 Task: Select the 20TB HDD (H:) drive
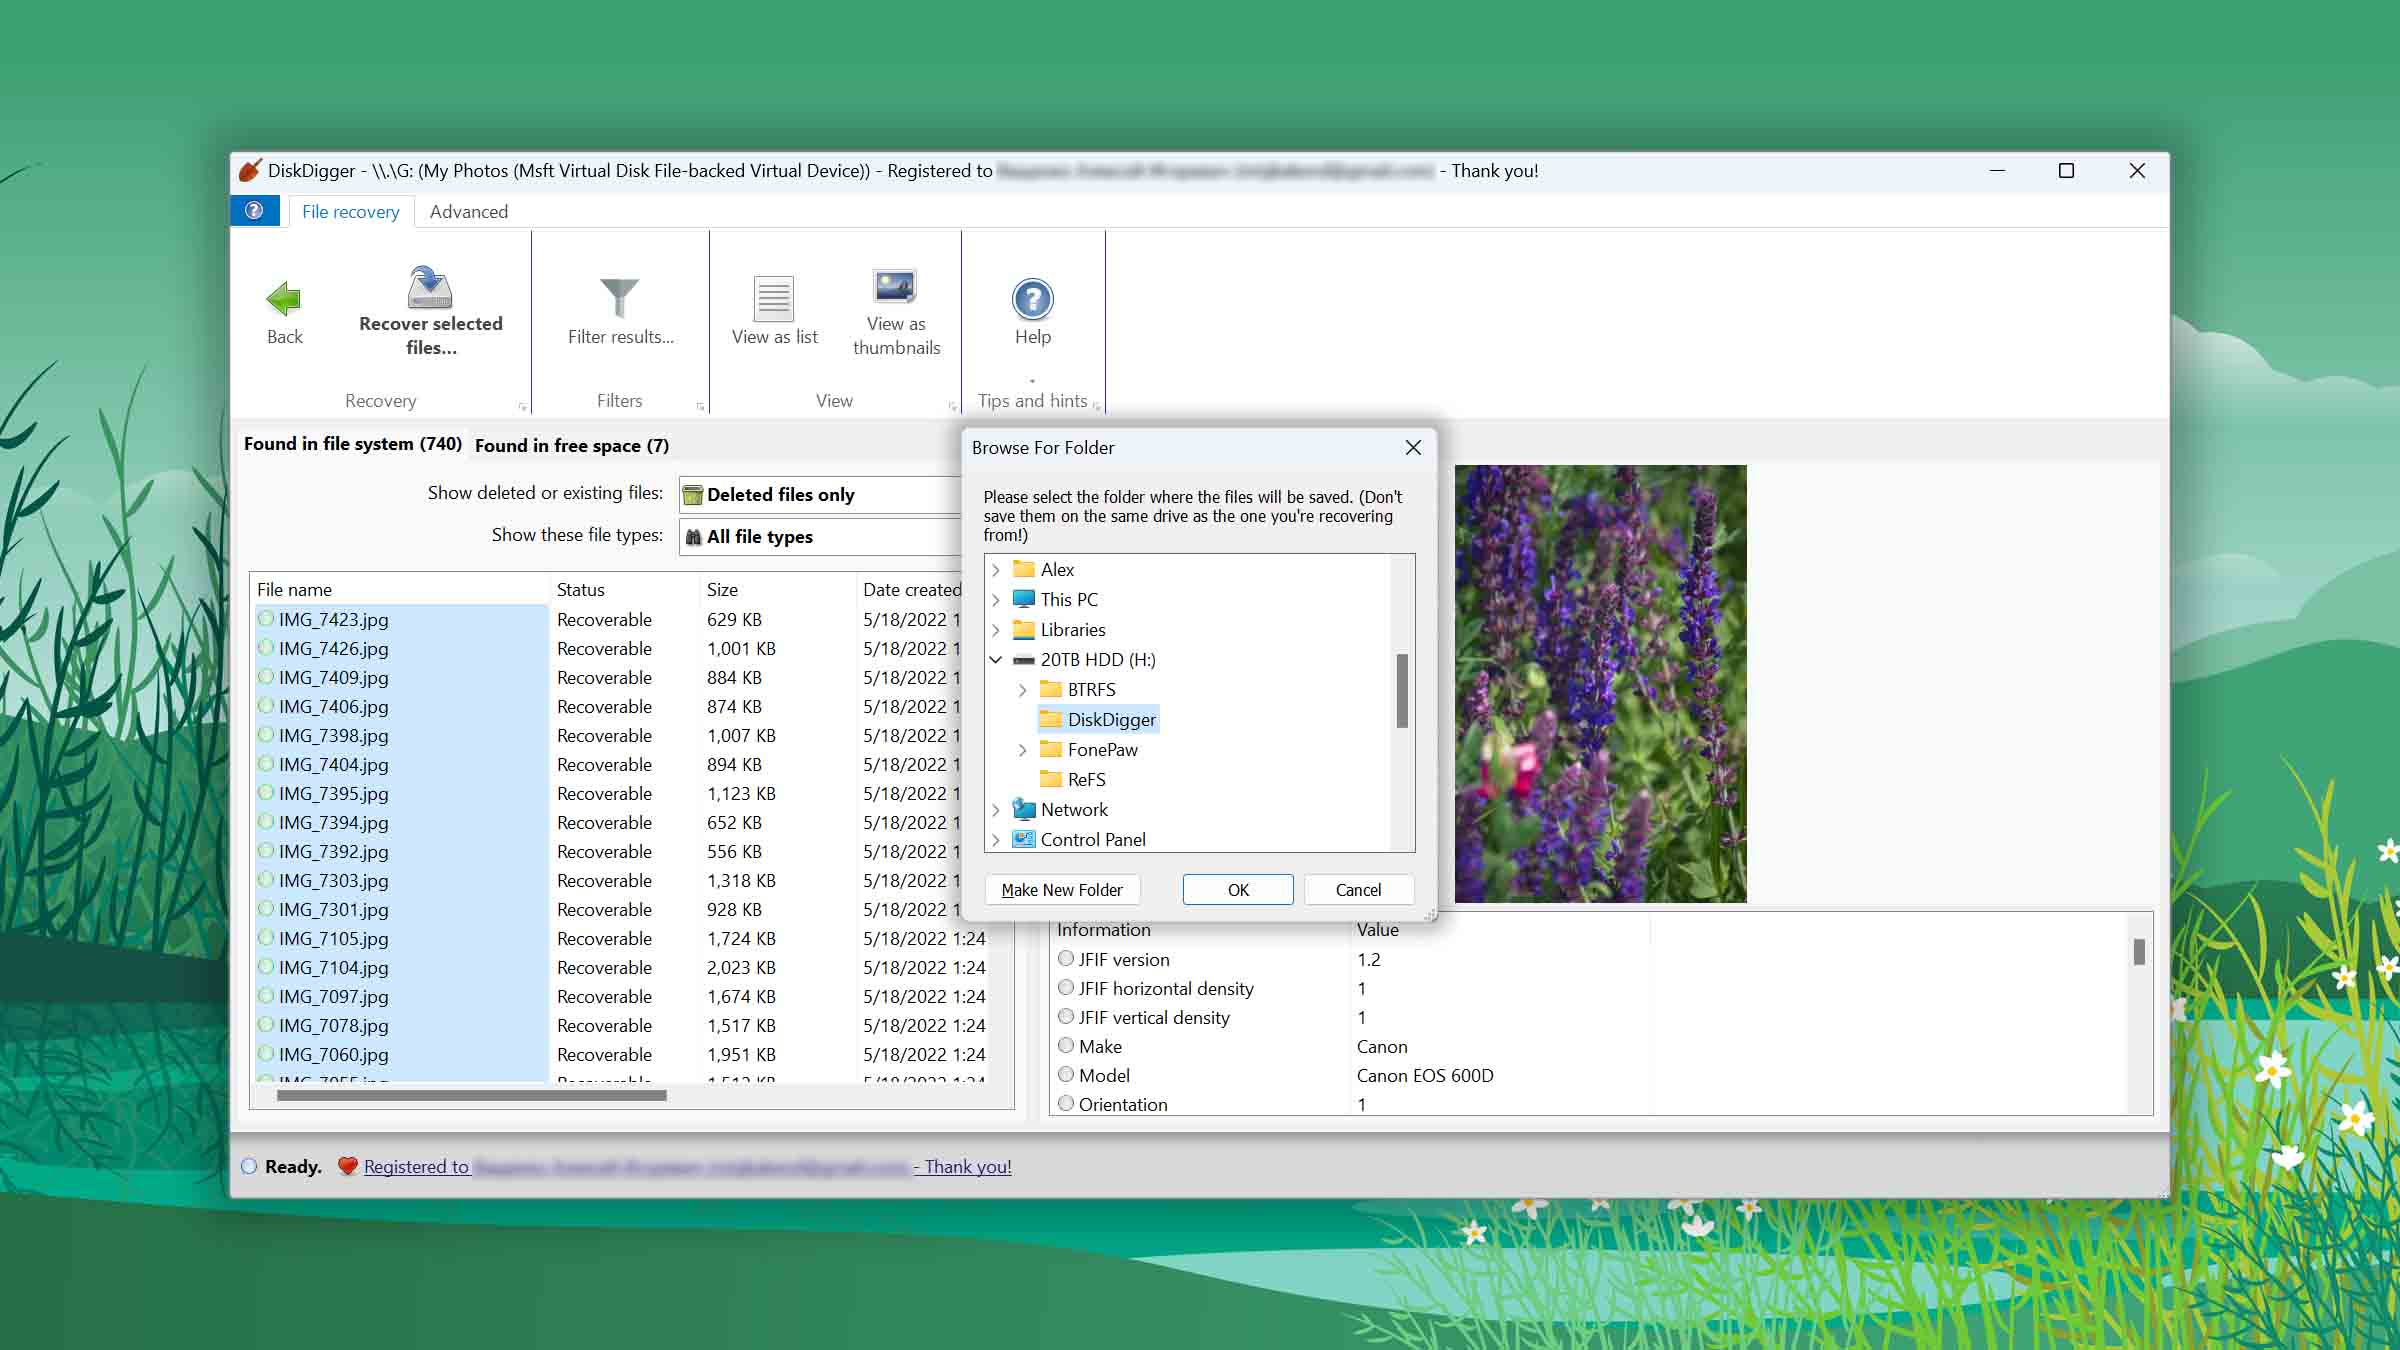[1097, 660]
